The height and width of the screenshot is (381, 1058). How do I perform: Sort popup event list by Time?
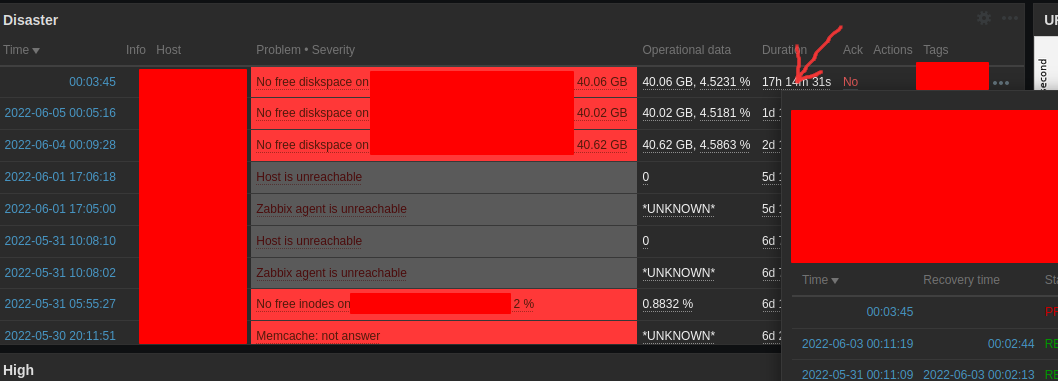pyautogui.click(x=820, y=280)
